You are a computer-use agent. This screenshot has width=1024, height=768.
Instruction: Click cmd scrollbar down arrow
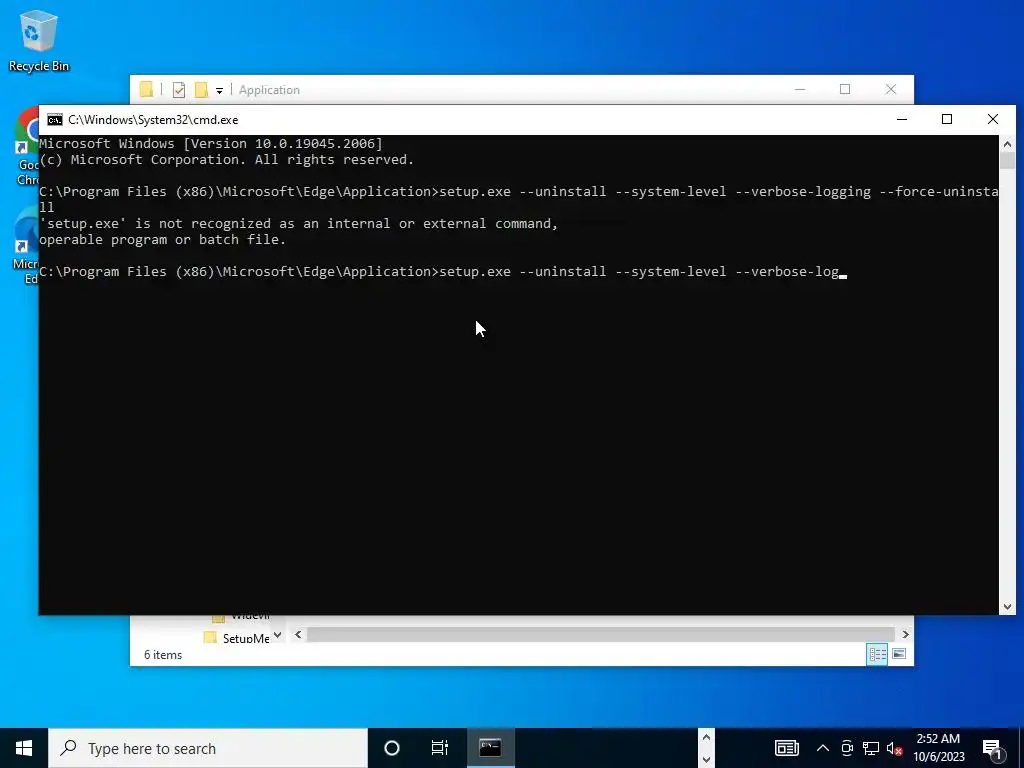[x=1007, y=607]
